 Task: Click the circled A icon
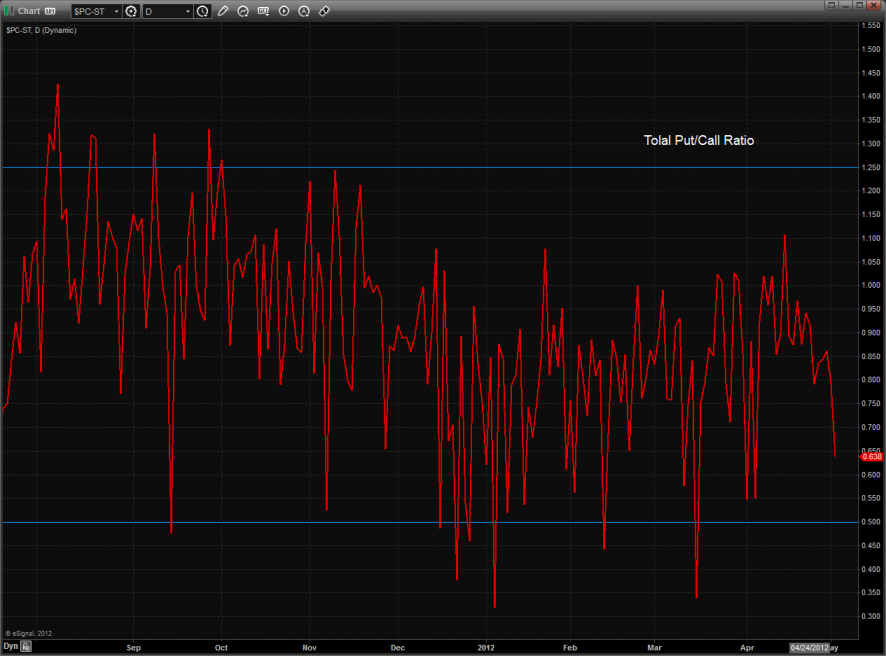pyautogui.click(x=304, y=11)
